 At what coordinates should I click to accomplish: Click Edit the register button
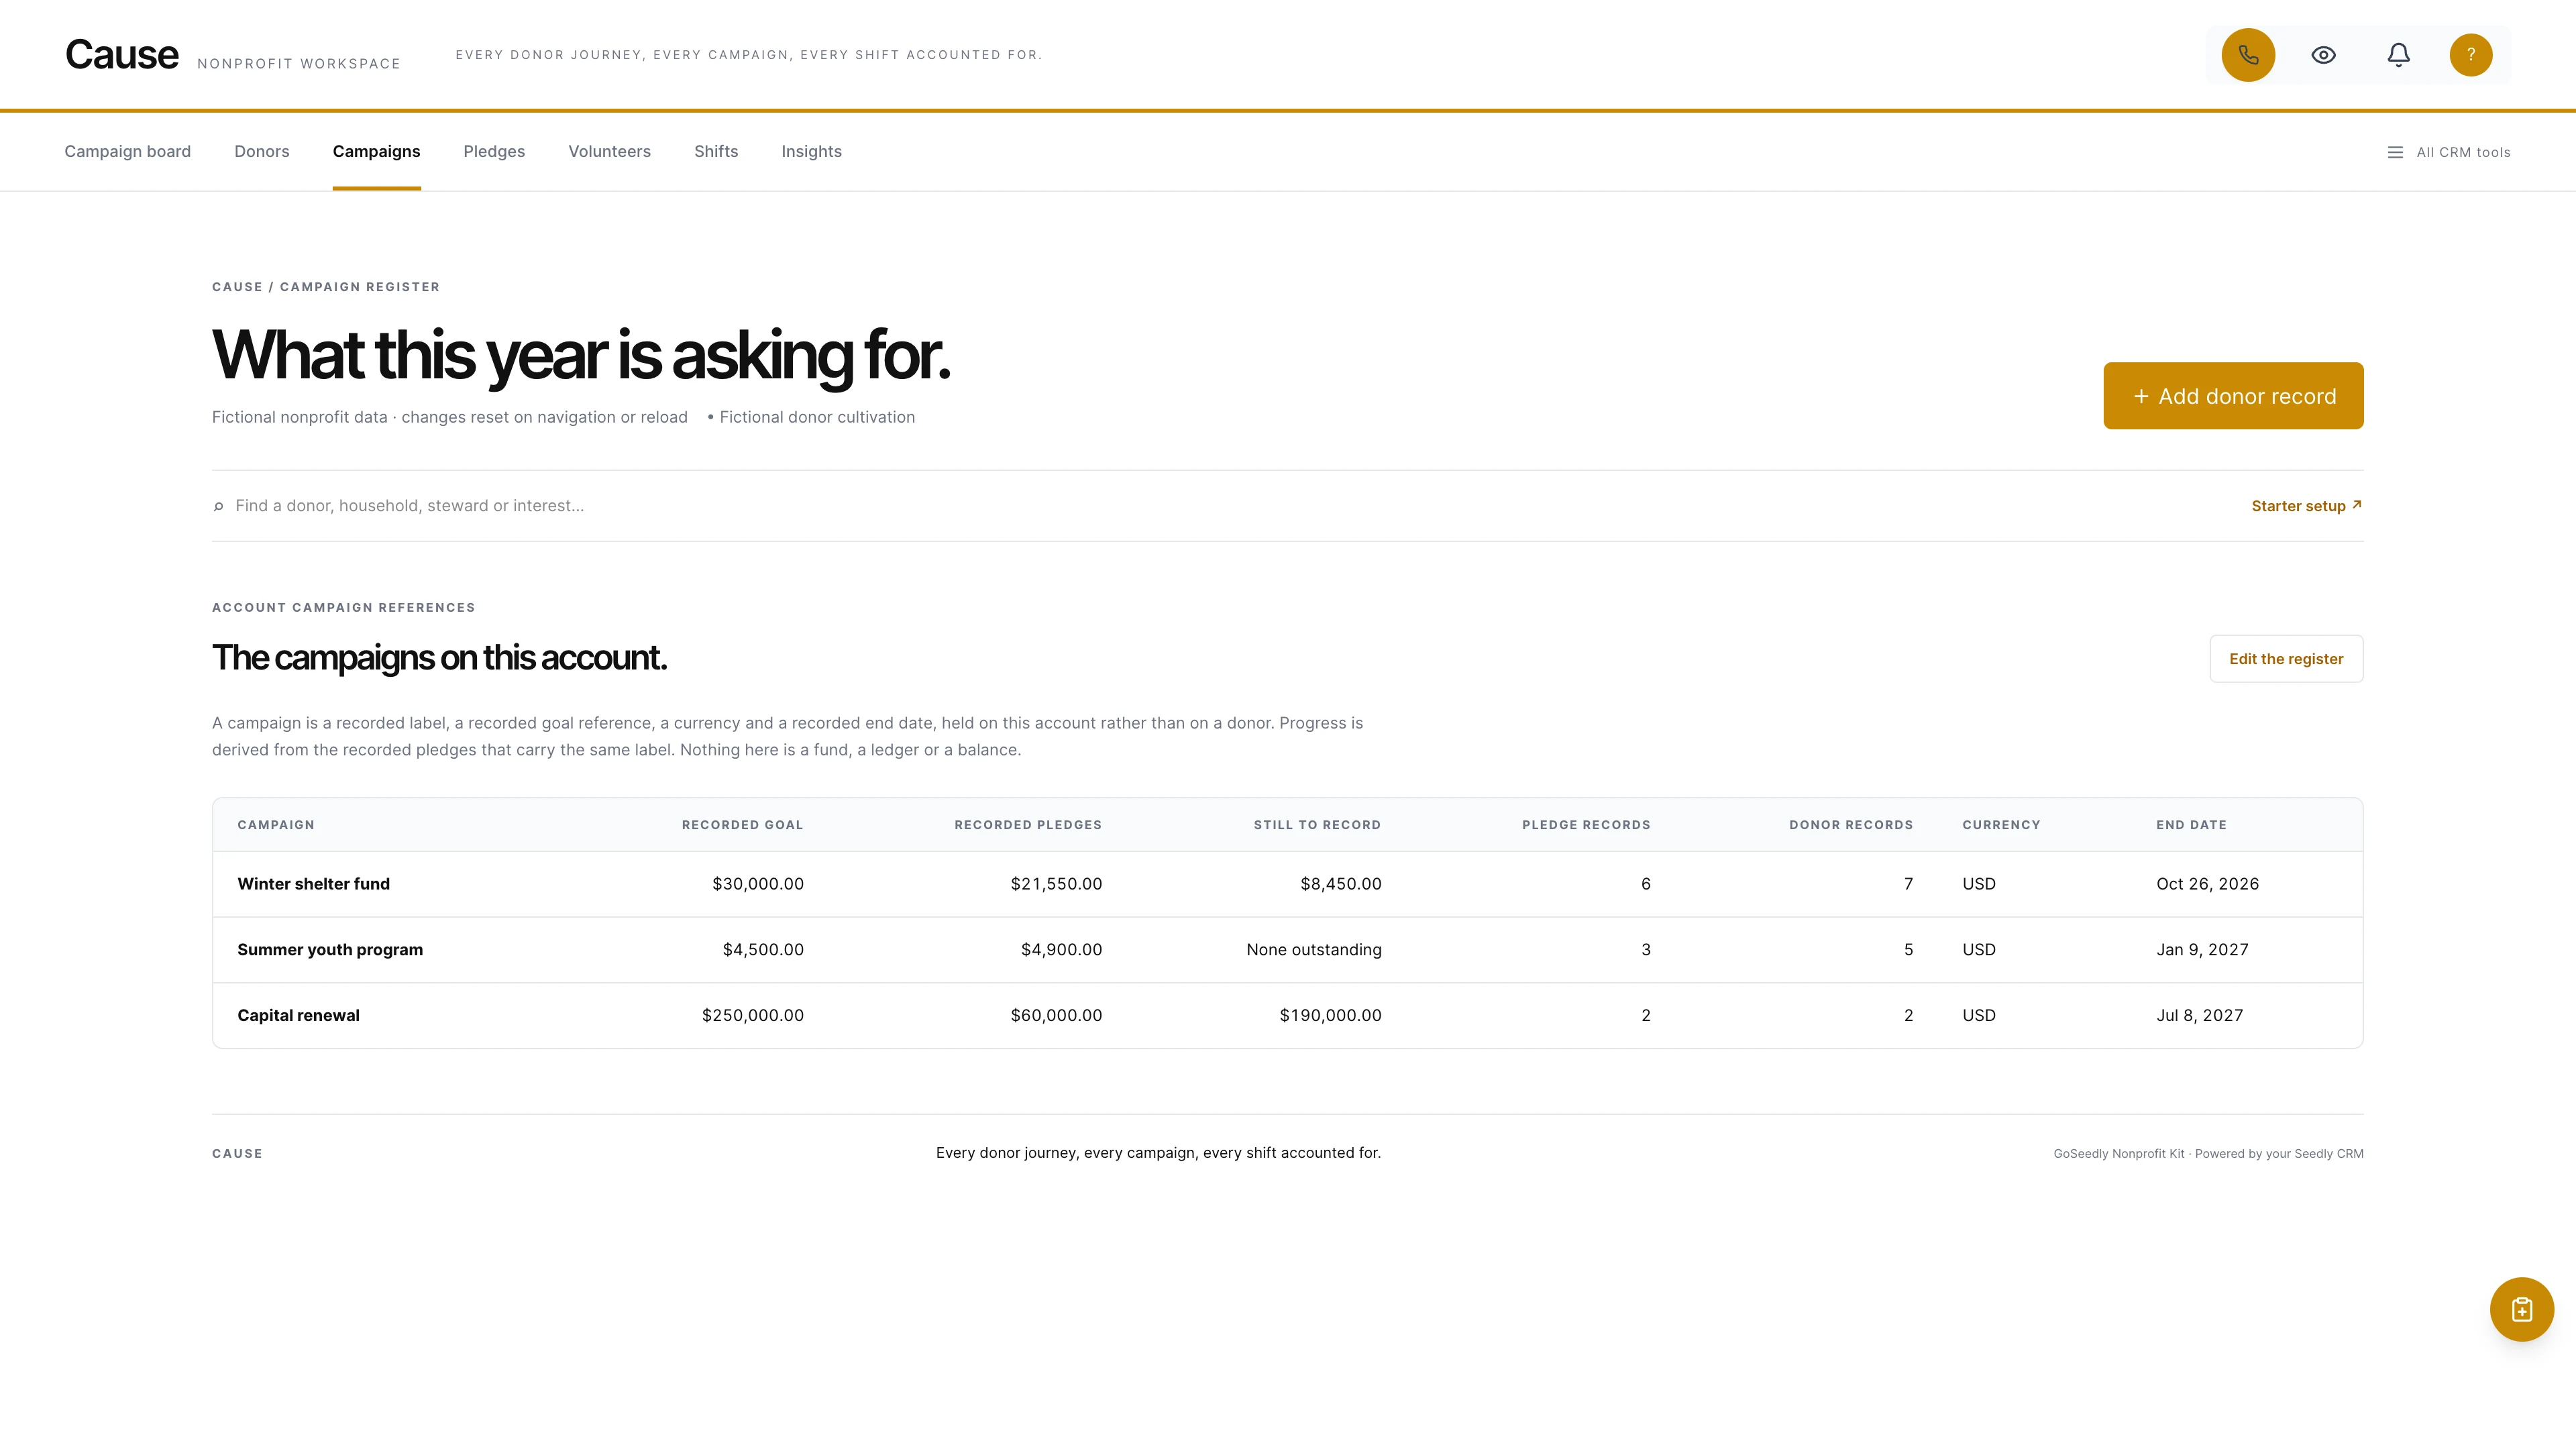pyautogui.click(x=2286, y=659)
